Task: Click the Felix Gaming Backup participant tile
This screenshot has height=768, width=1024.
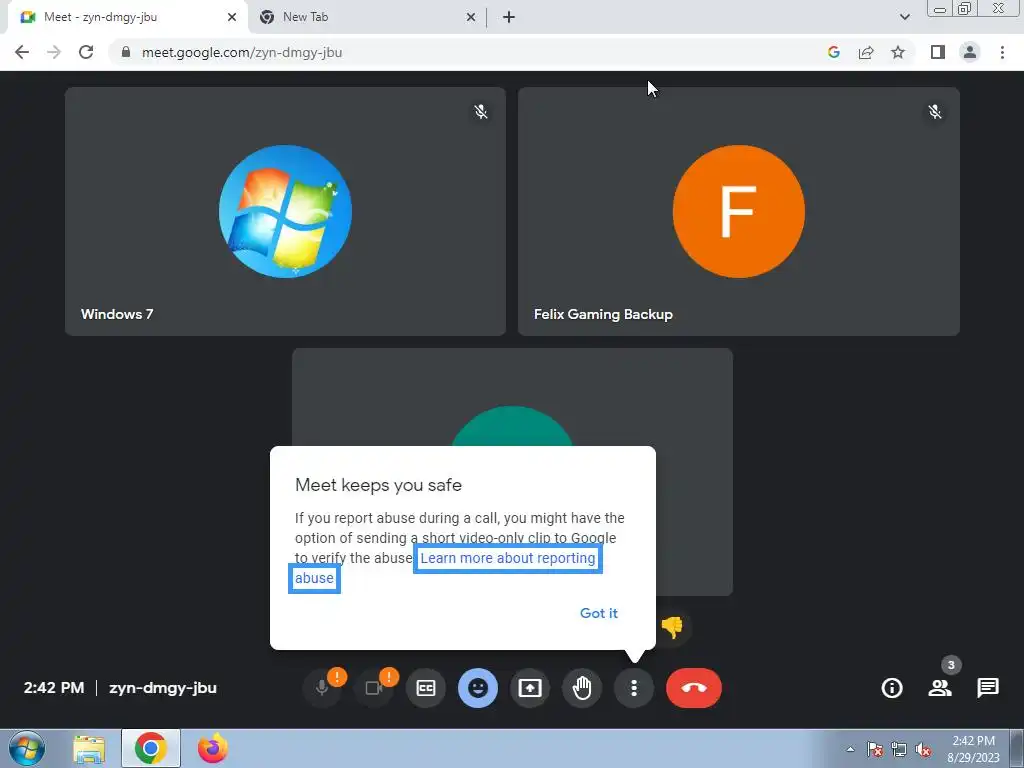Action: [739, 212]
